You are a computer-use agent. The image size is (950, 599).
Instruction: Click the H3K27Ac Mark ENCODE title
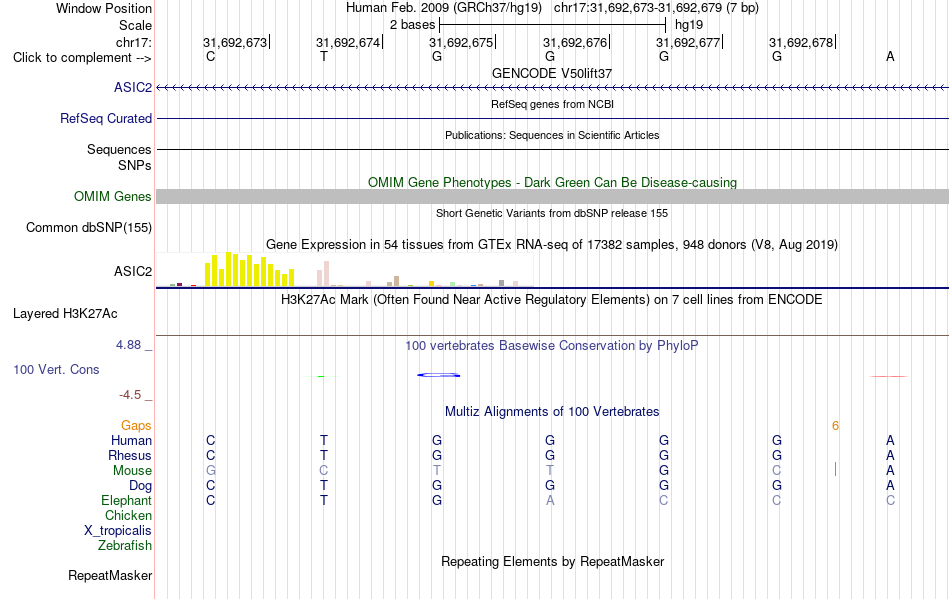click(x=552, y=300)
